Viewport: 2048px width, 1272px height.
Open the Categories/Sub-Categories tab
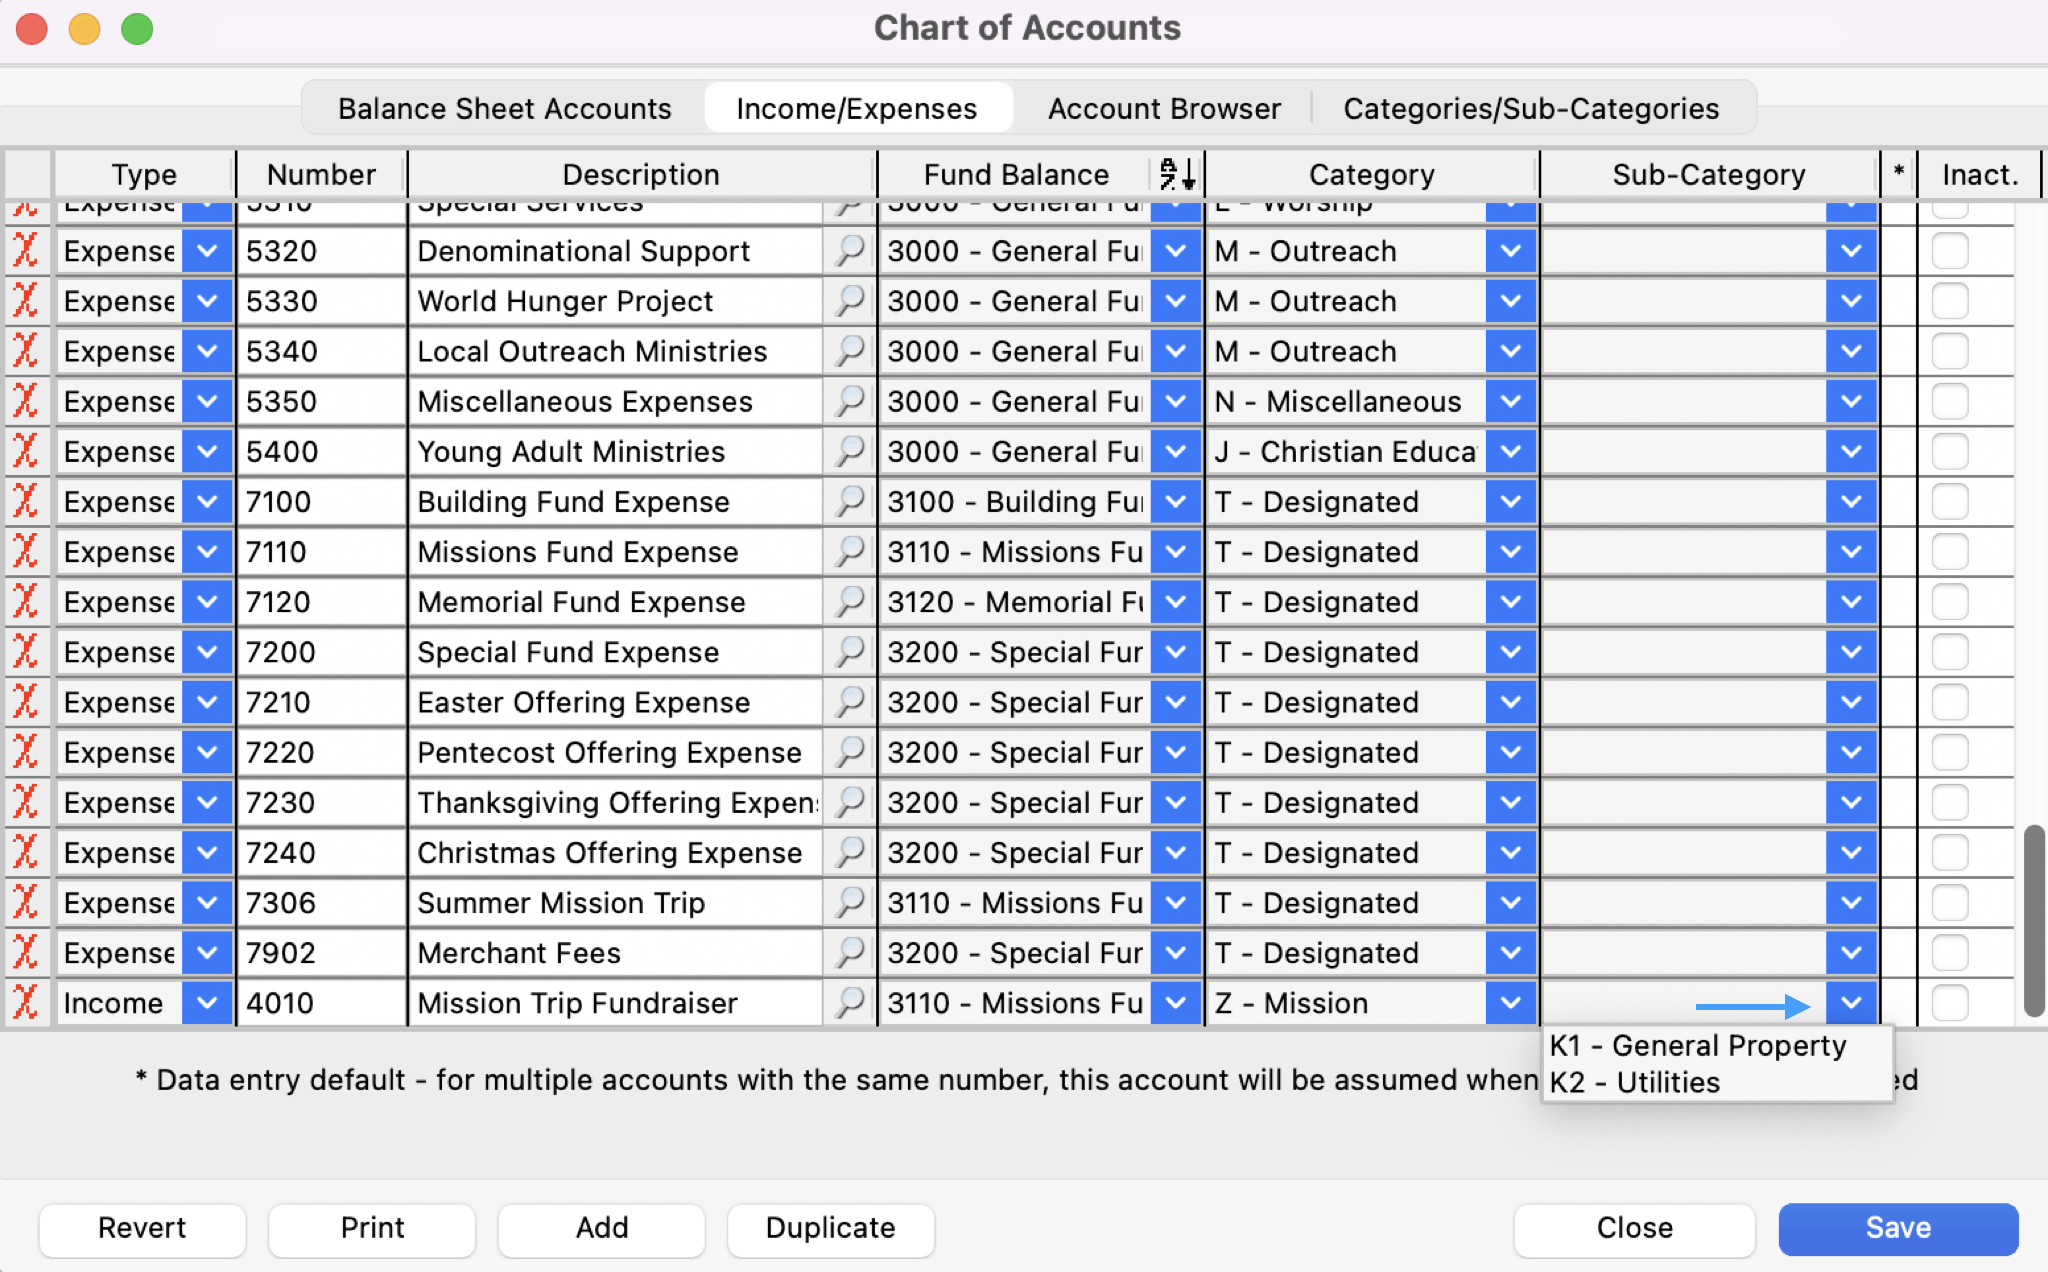[x=1530, y=108]
